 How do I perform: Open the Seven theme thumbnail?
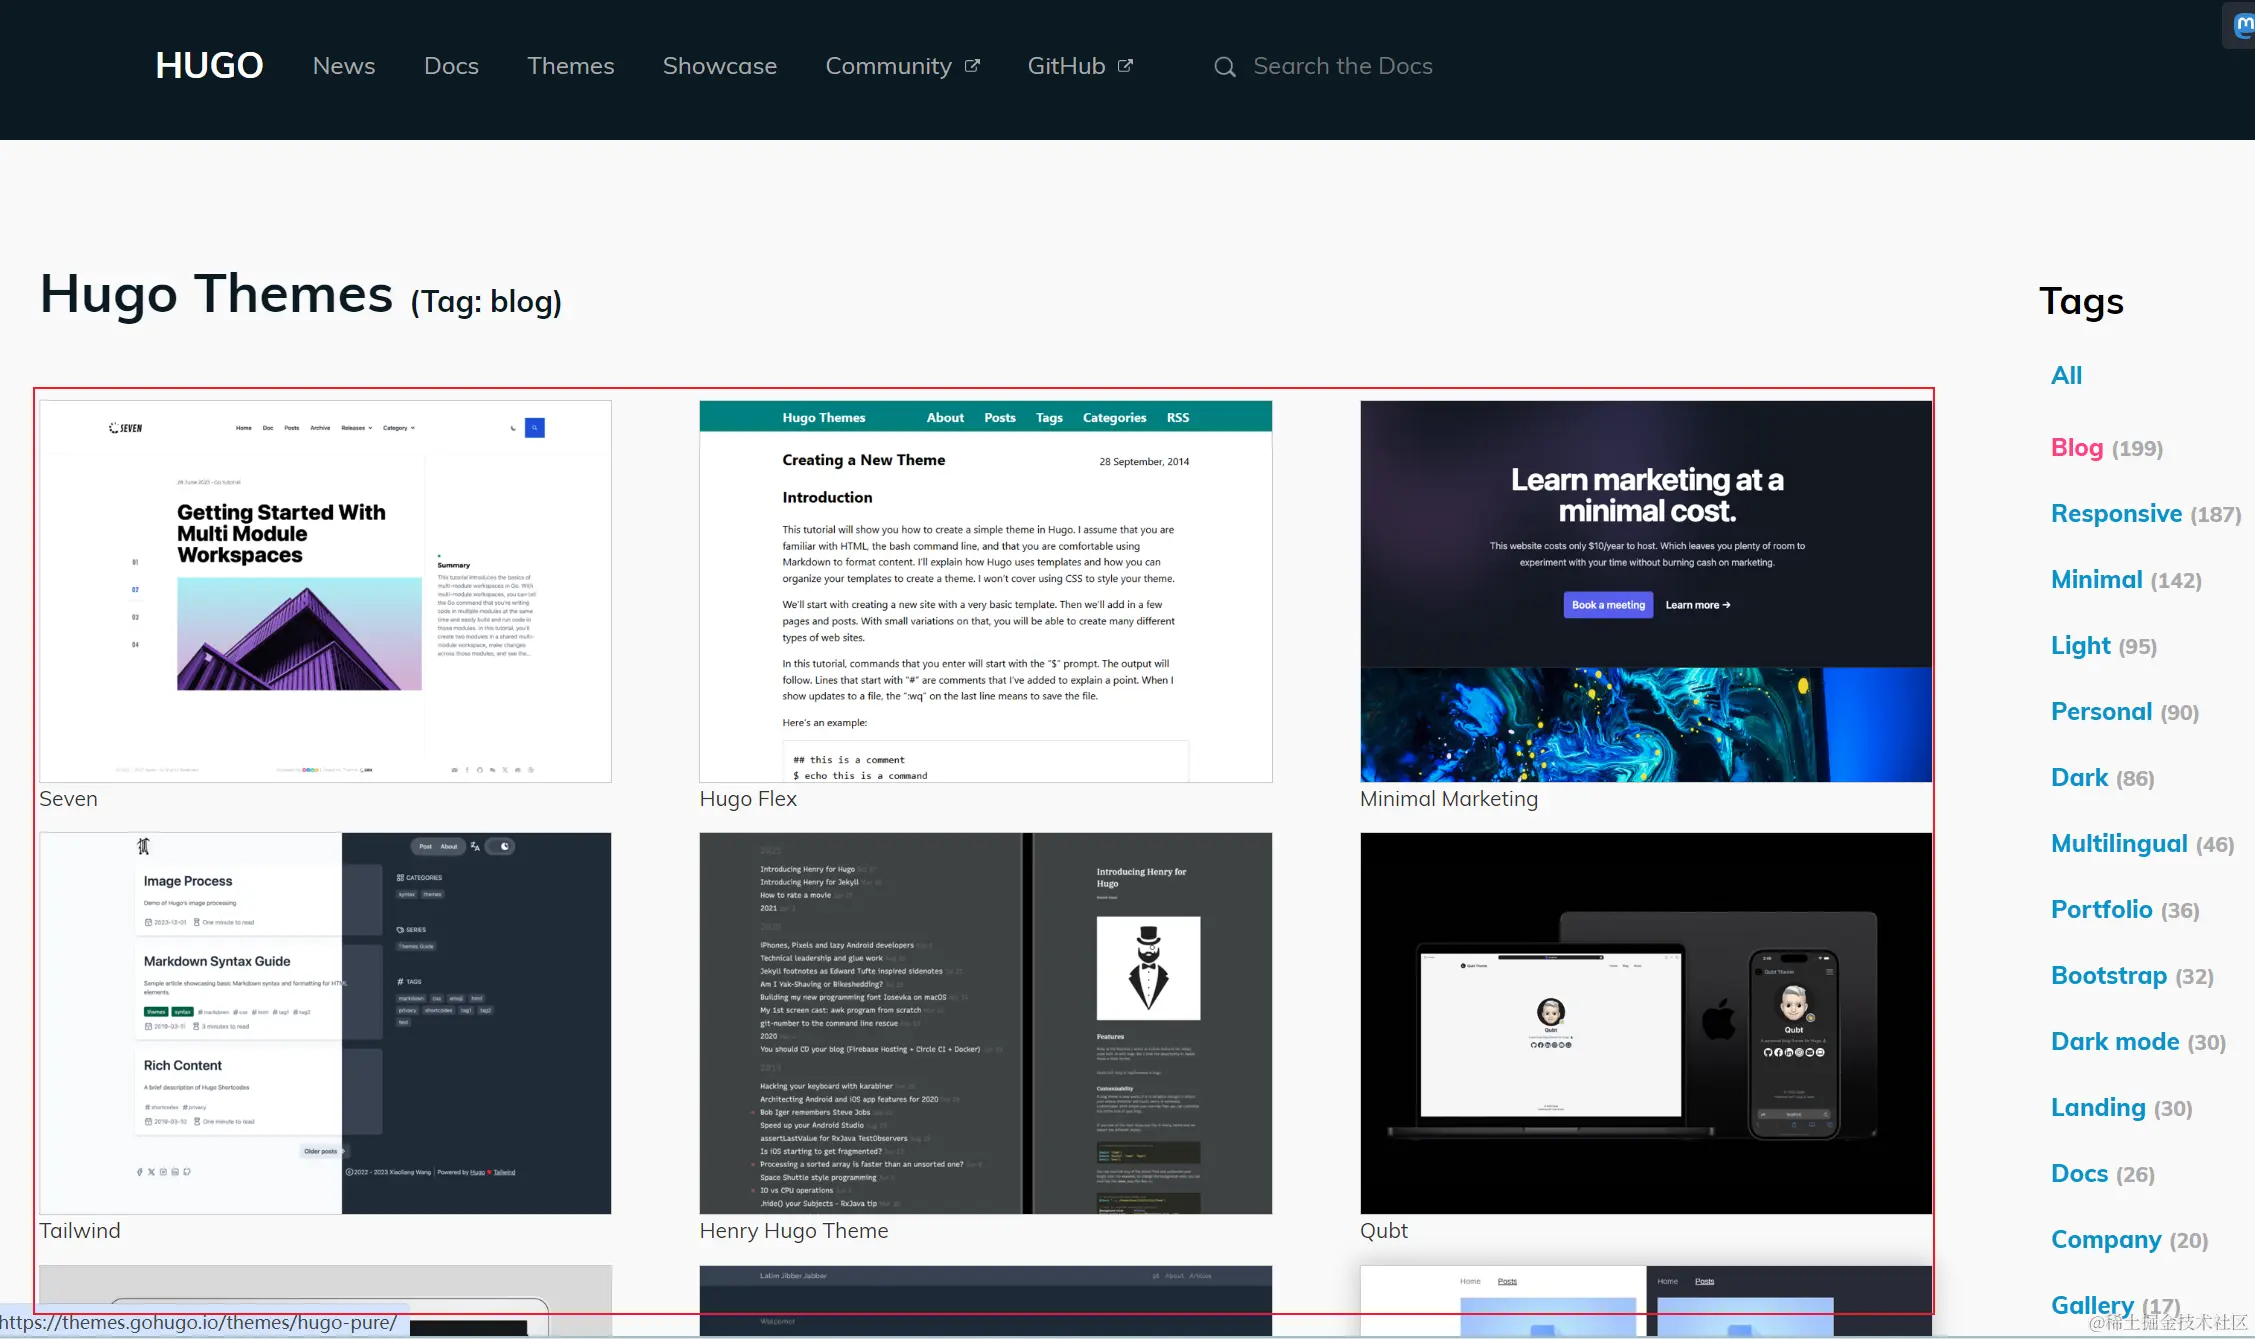pyautogui.click(x=325, y=591)
